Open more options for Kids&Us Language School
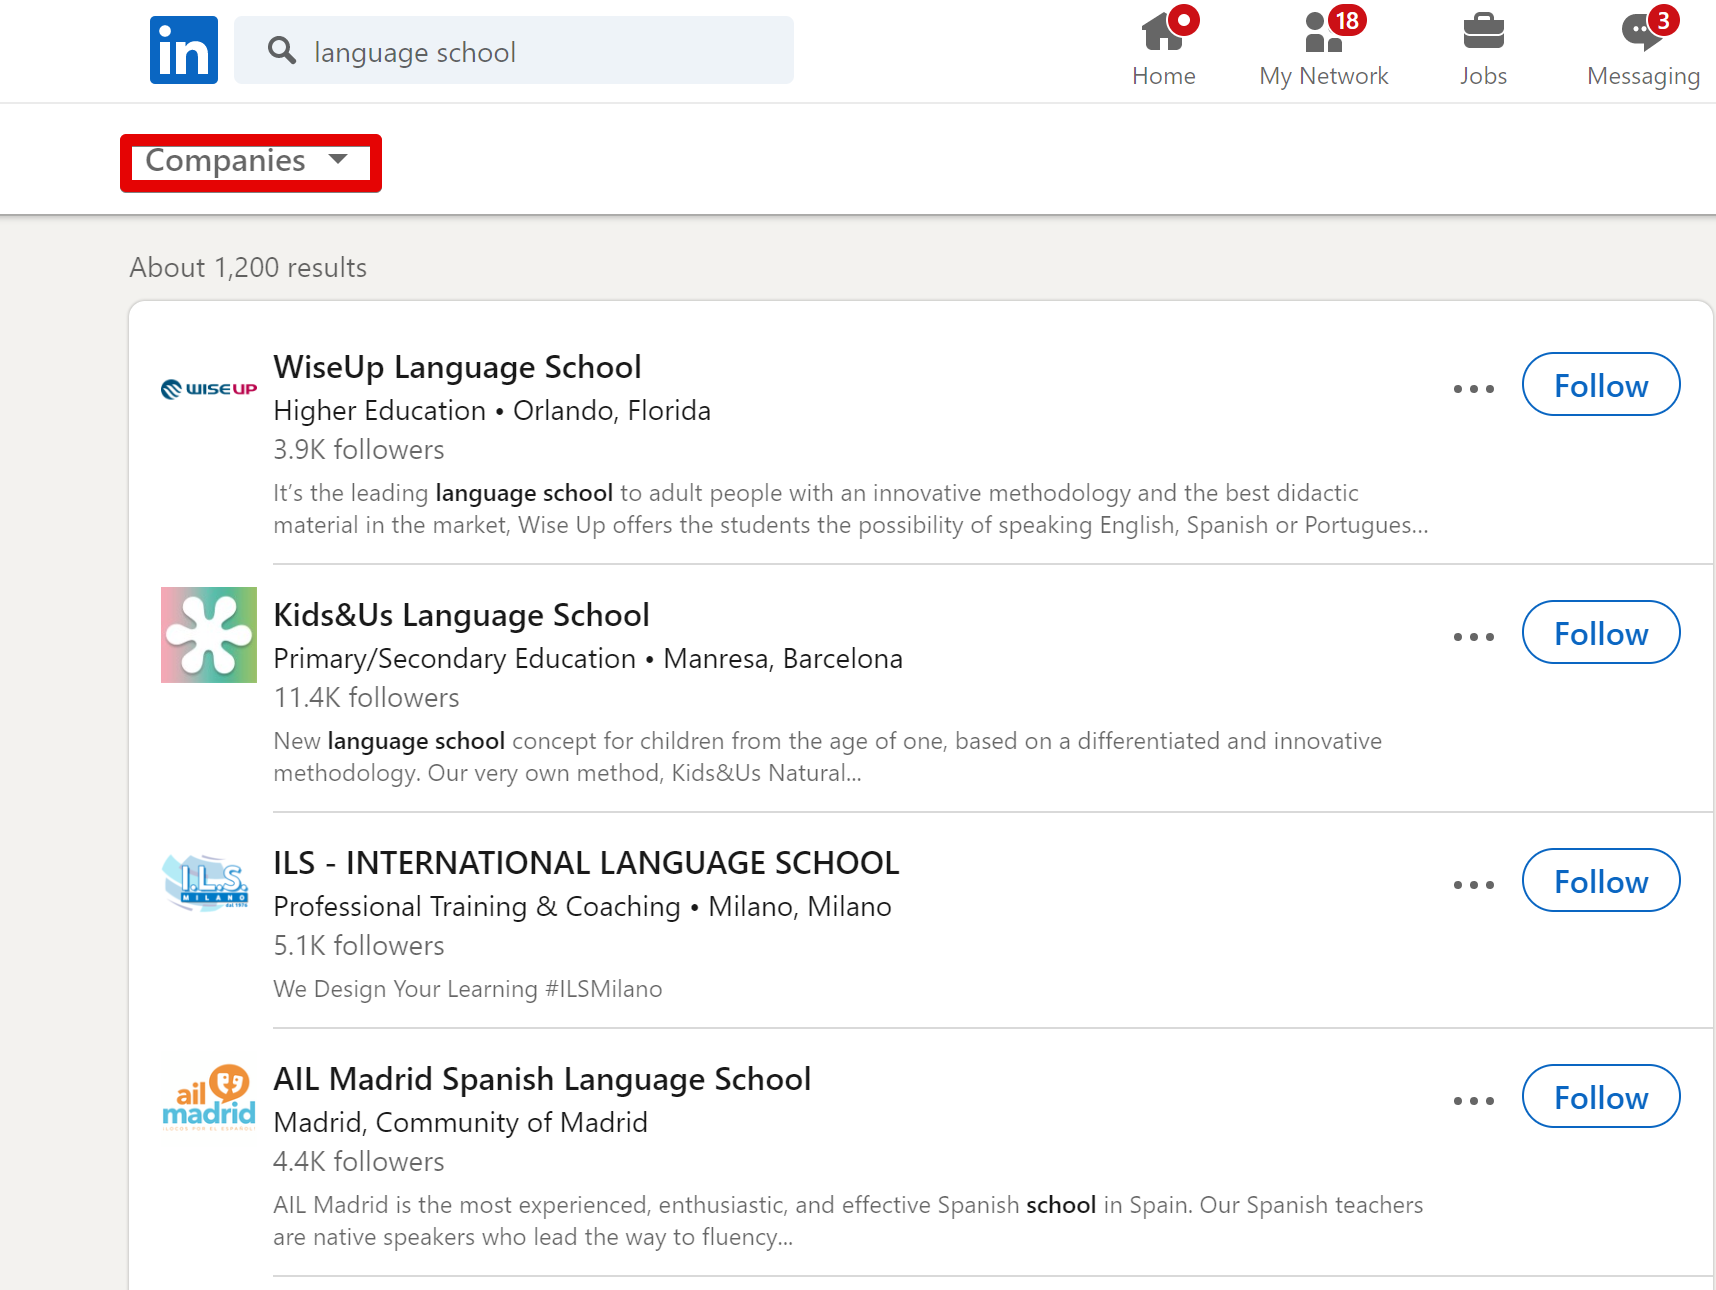 [x=1474, y=636]
